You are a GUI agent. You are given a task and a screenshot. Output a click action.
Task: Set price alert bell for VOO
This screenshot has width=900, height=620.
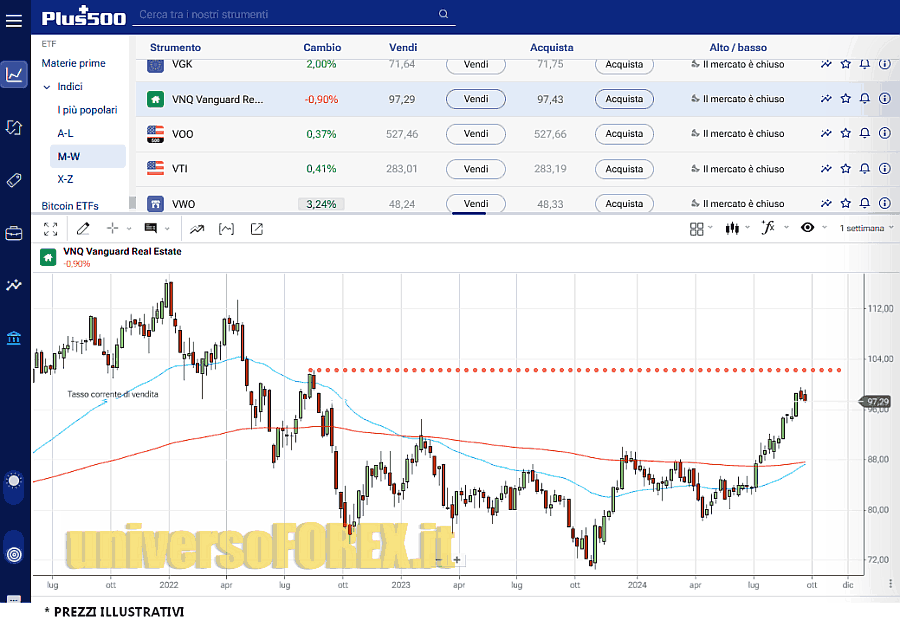[865, 134]
